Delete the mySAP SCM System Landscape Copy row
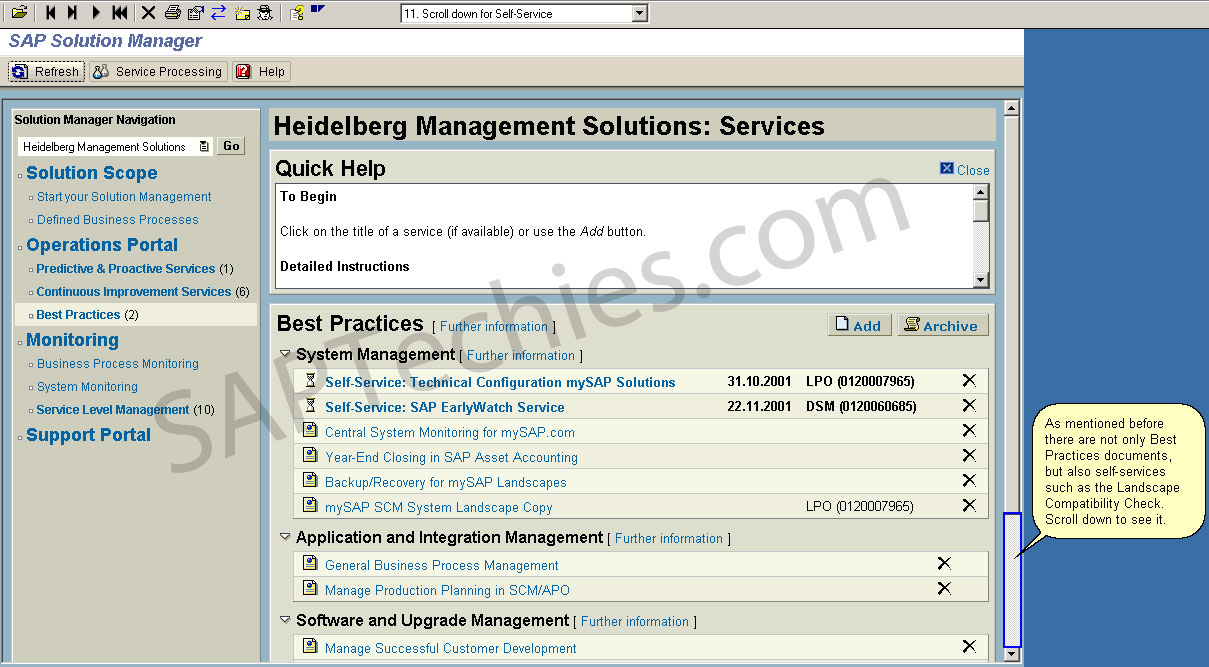The image size is (1209, 667). coord(968,505)
